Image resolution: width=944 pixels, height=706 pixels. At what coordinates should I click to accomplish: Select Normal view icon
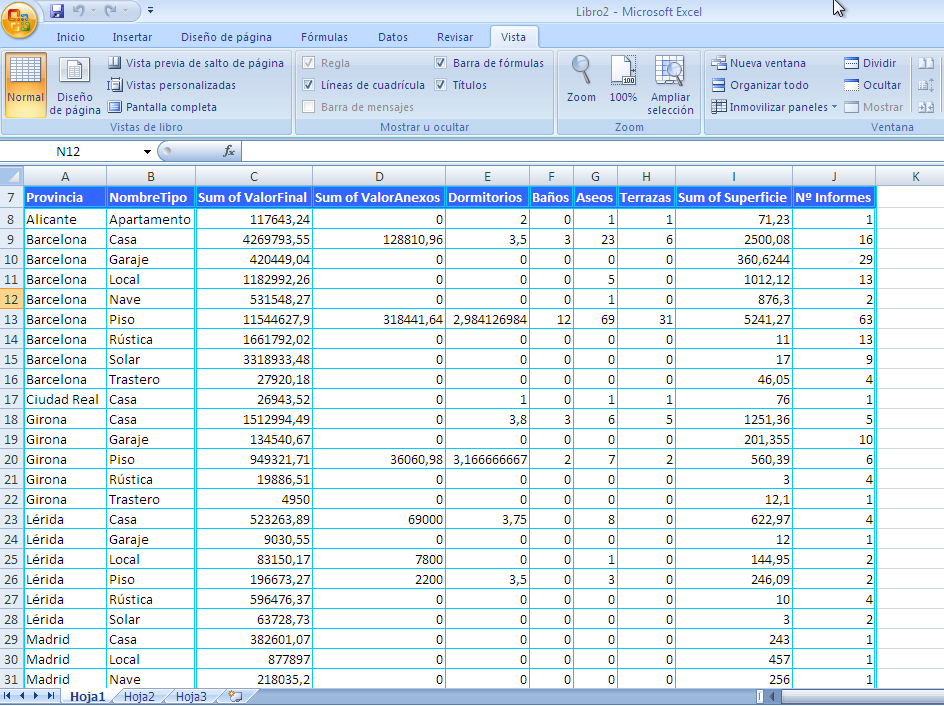tap(25, 83)
